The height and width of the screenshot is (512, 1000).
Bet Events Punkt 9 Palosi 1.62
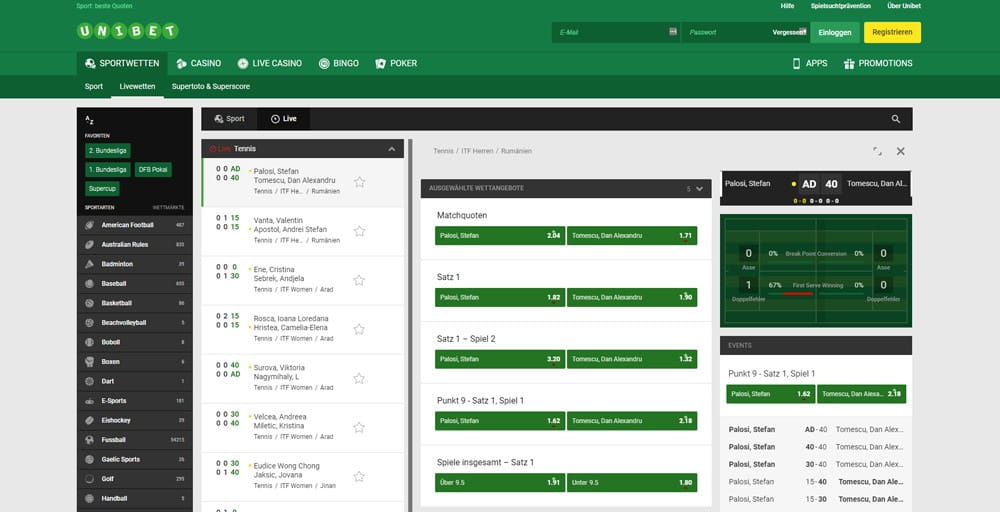coord(770,394)
